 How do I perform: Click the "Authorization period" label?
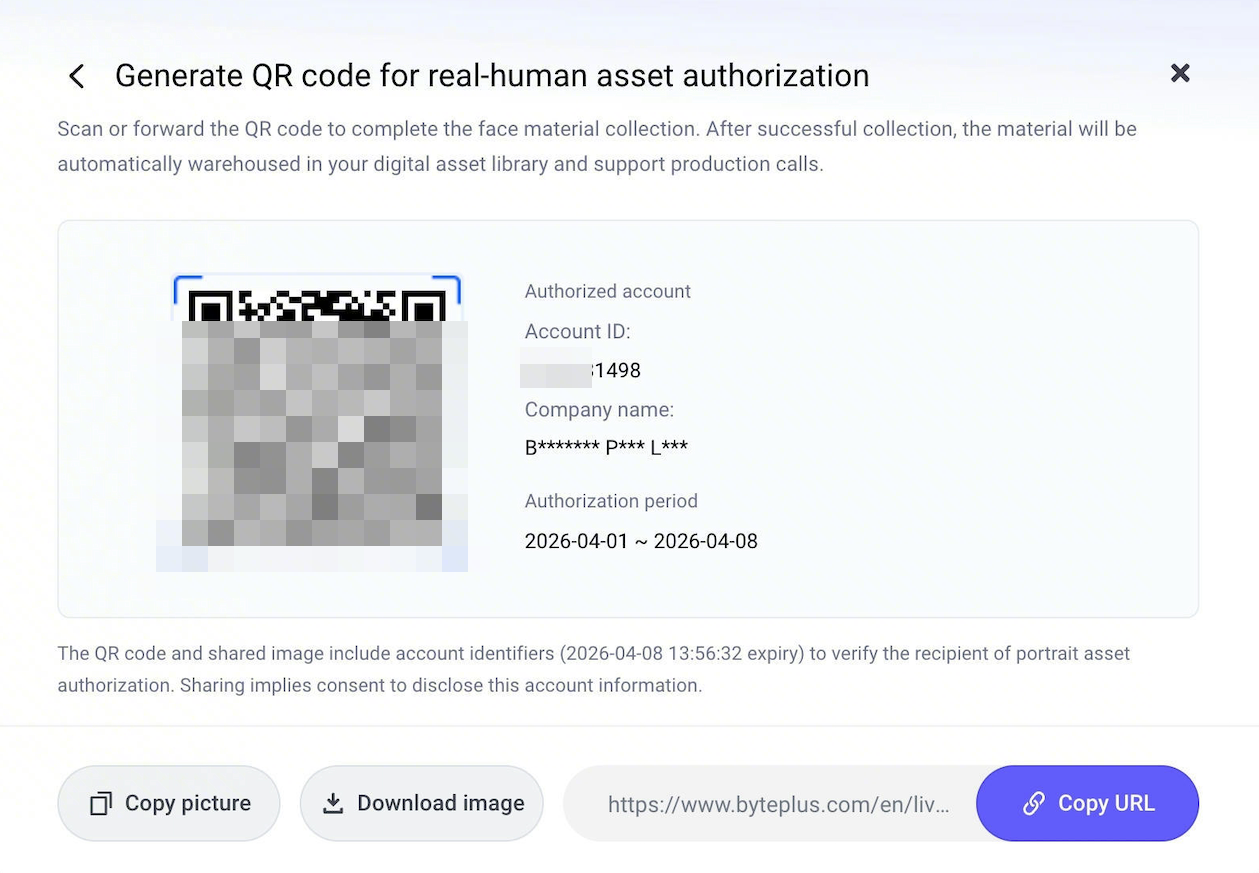611,501
